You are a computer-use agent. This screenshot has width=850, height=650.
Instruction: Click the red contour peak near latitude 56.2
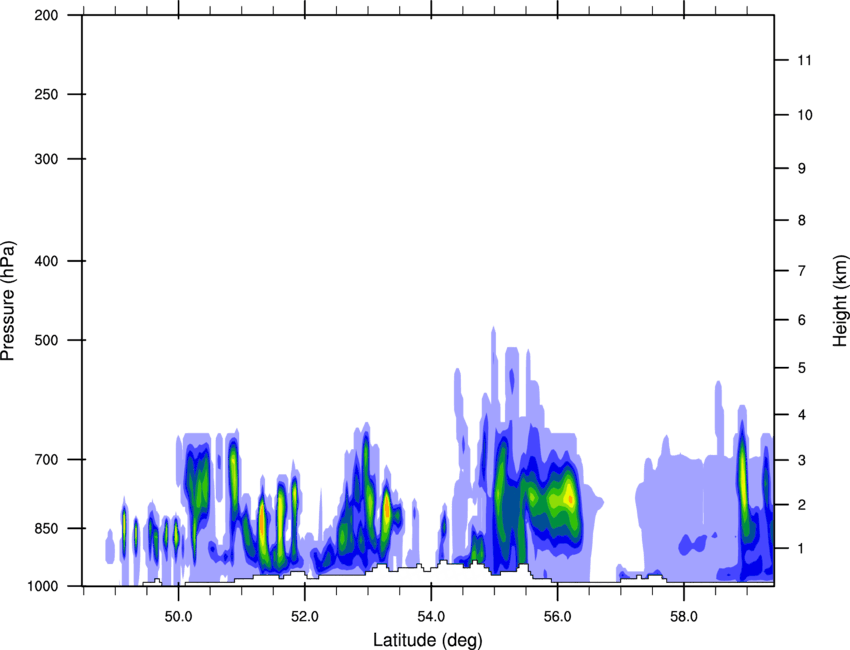point(569,497)
